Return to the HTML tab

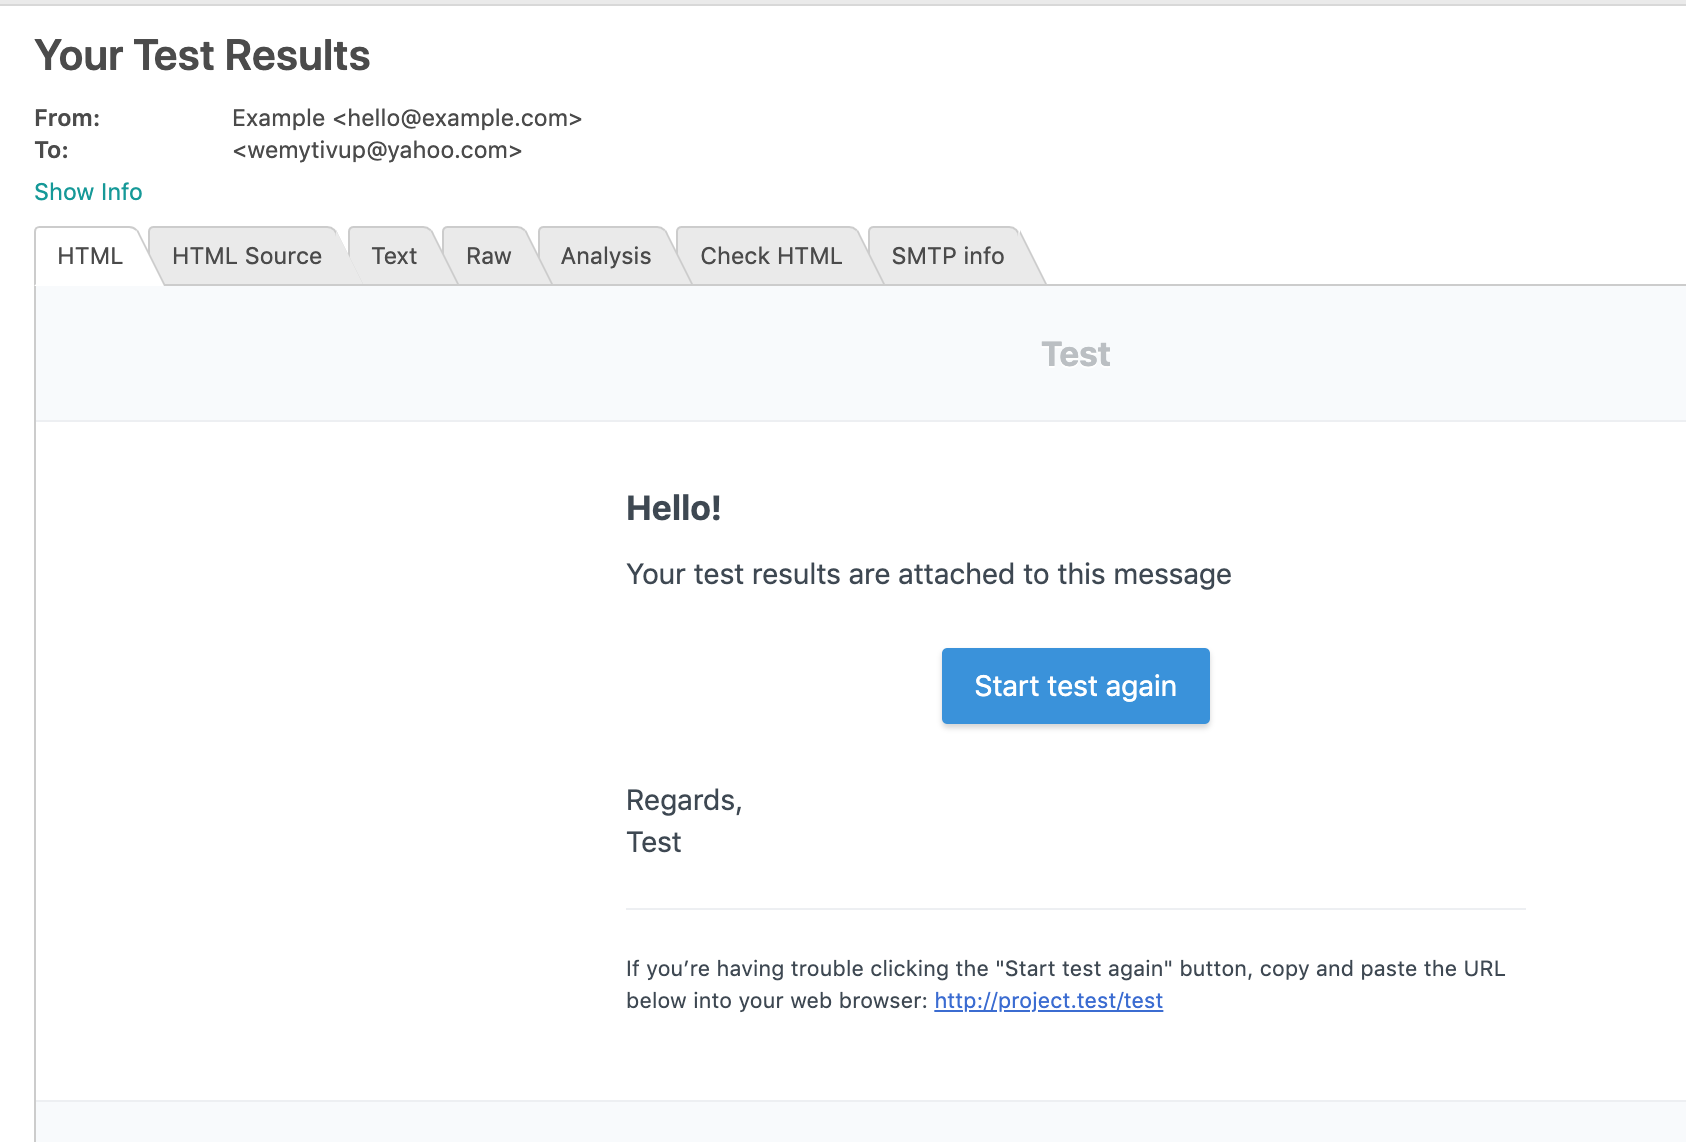click(x=89, y=256)
